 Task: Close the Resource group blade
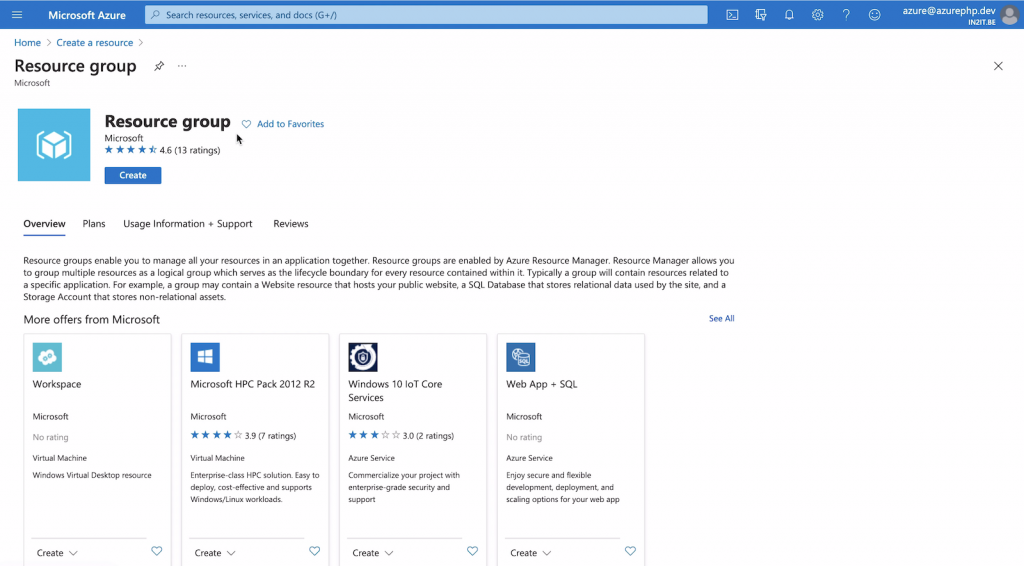(998, 66)
